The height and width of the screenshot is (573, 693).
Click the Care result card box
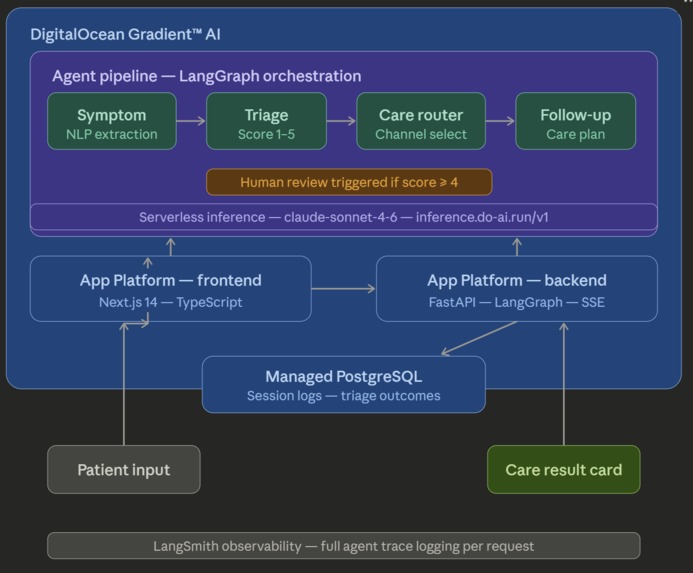point(564,470)
